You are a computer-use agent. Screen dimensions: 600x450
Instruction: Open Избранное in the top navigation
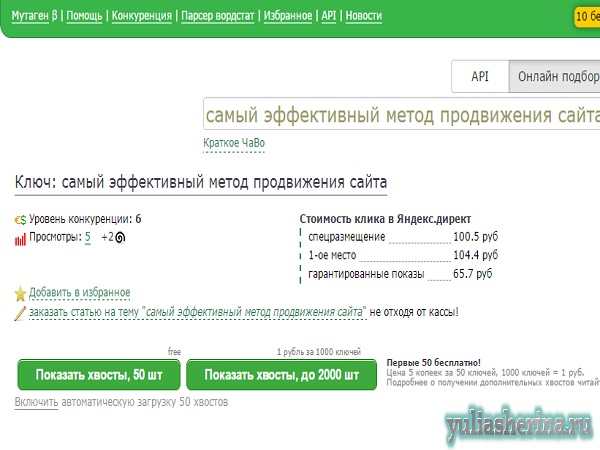click(x=288, y=16)
